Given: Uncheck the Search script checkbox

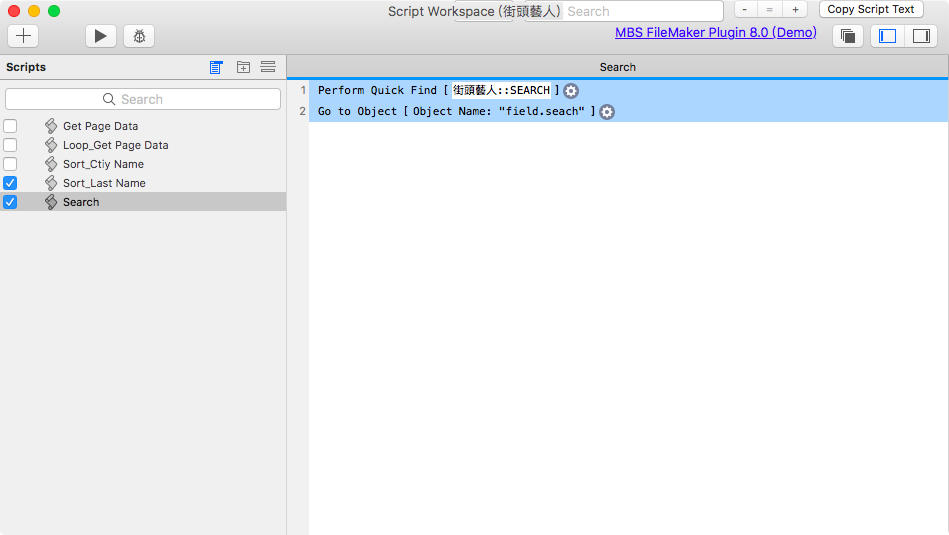Looking at the screenshot, I should [10, 202].
